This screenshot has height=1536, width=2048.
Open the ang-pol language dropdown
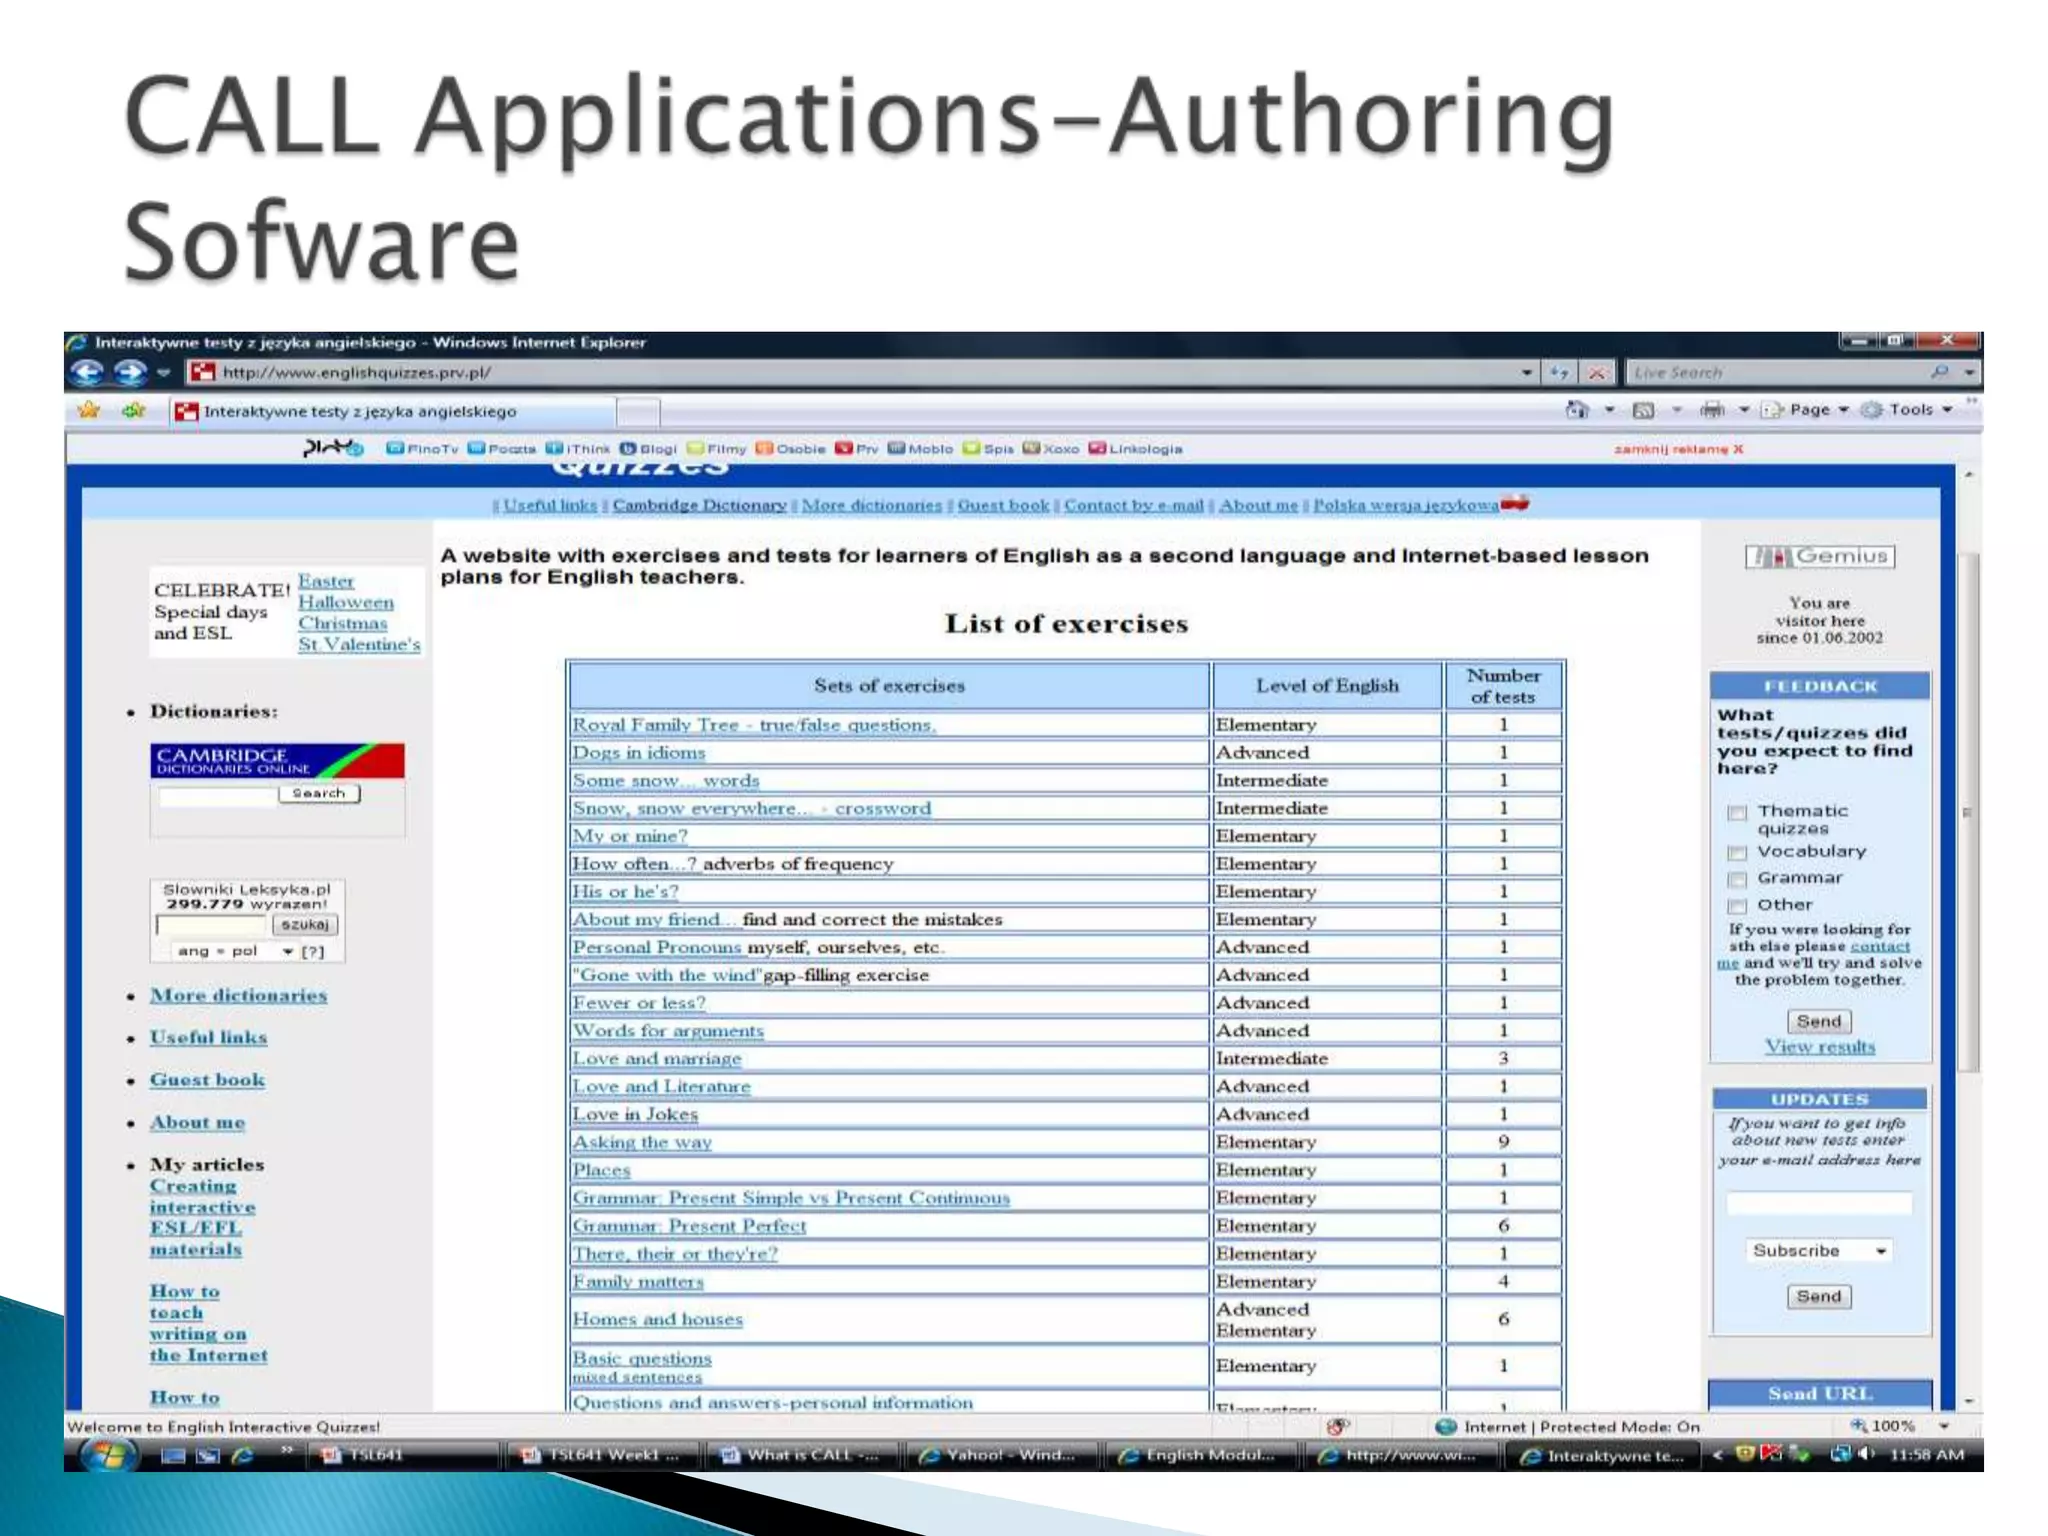[x=234, y=951]
